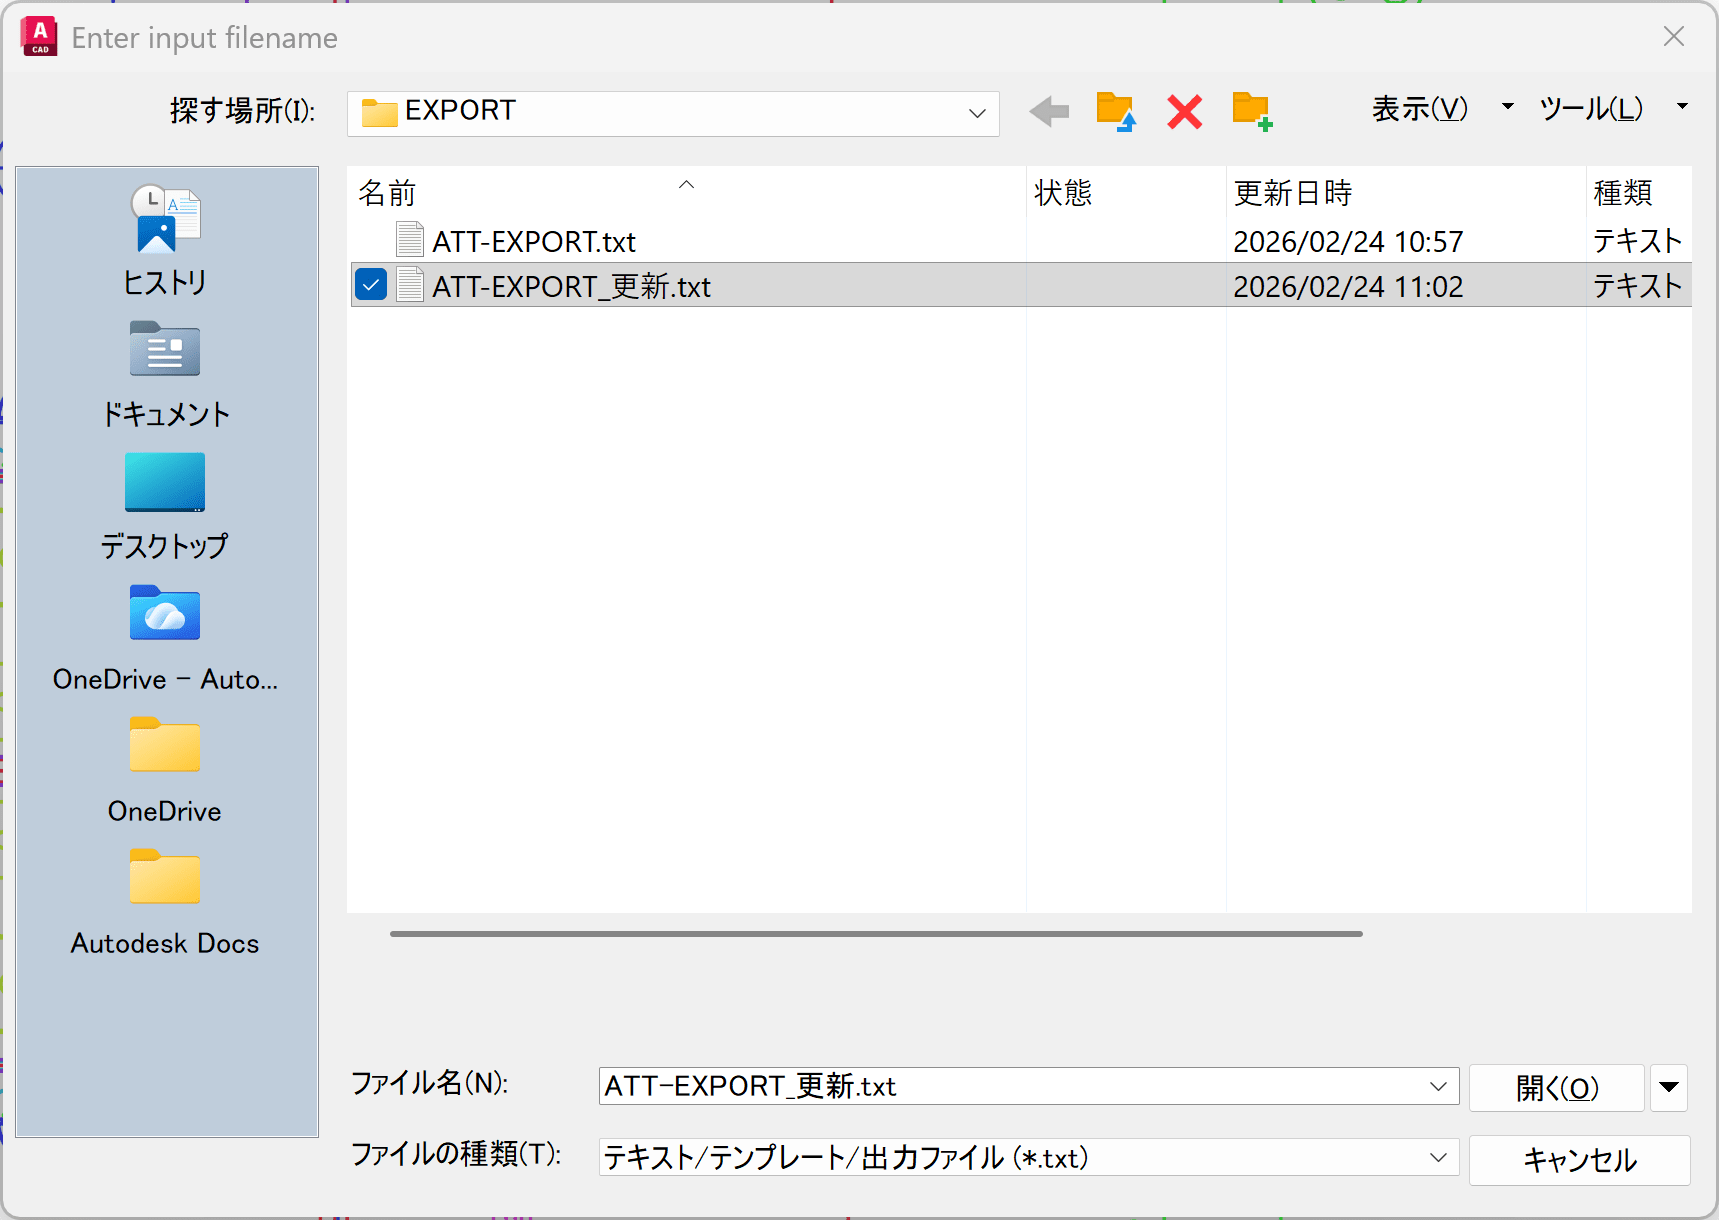Open the ファイルの種類 file type dropdown
This screenshot has height=1220, width=1719.
pos(1438,1157)
